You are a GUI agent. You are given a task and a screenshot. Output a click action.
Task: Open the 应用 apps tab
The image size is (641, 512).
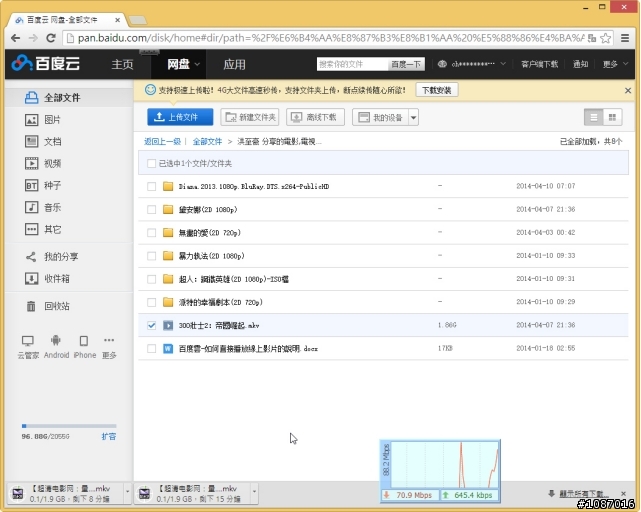234,64
